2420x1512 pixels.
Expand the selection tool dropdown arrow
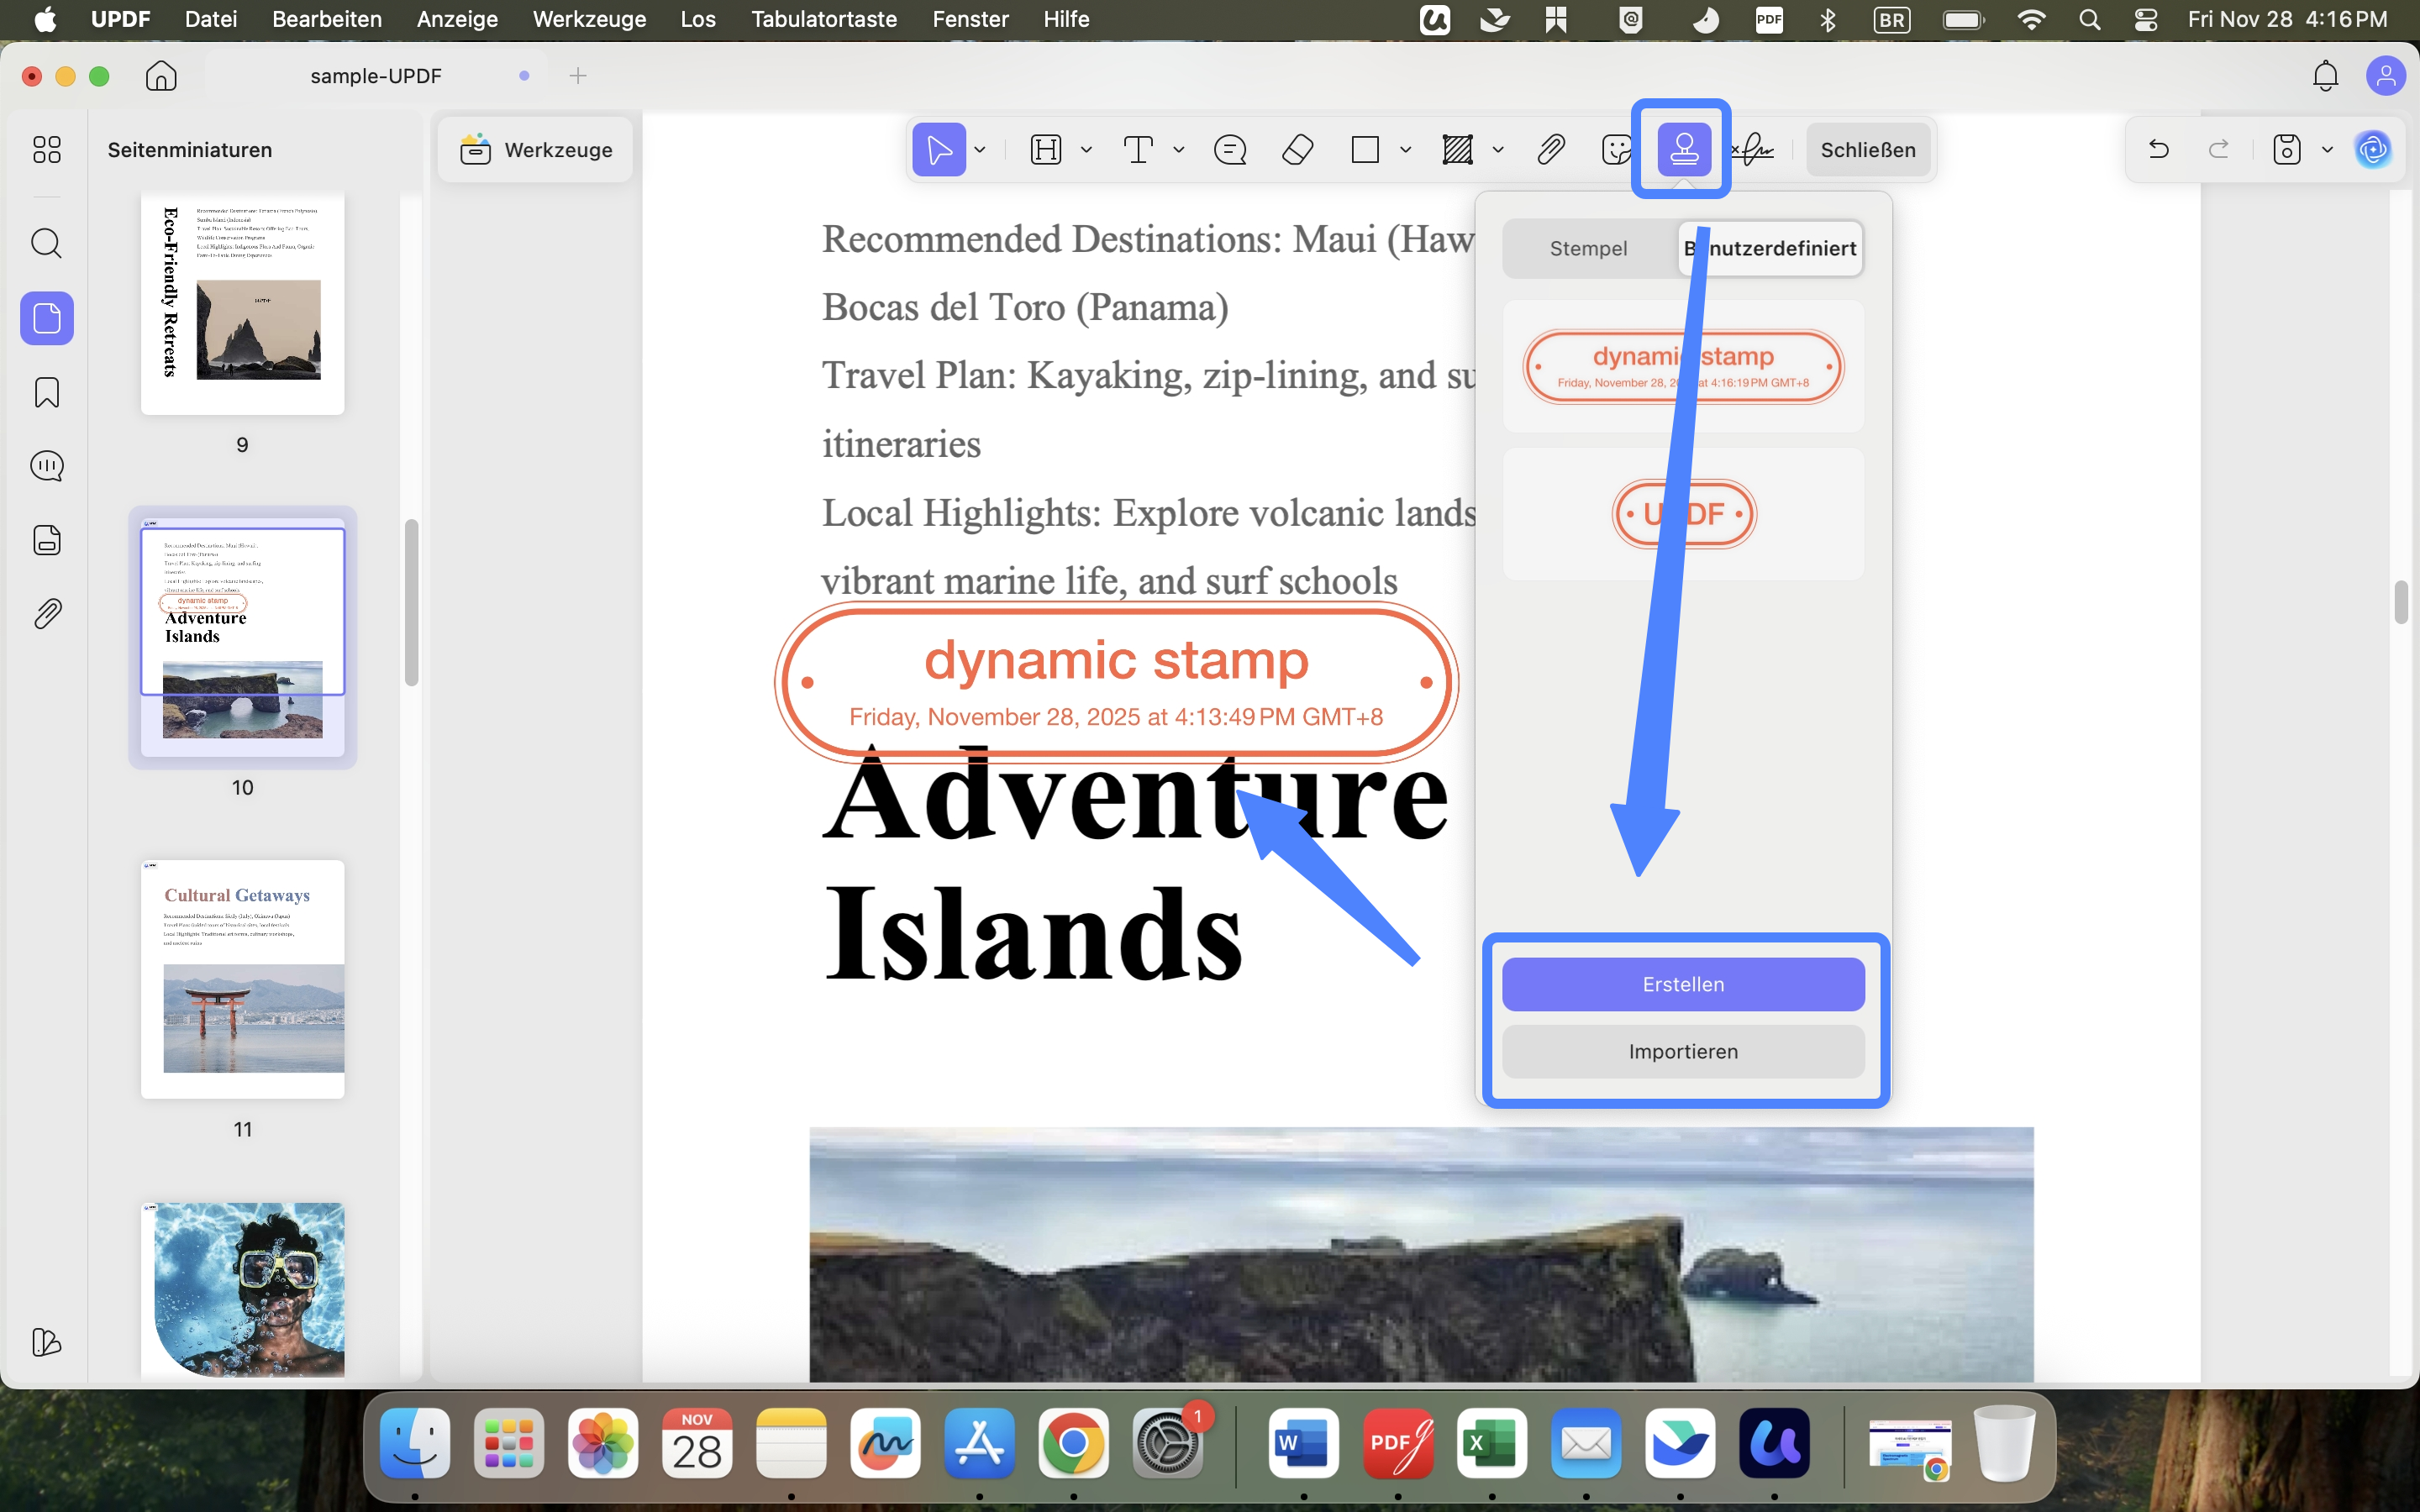coord(979,149)
